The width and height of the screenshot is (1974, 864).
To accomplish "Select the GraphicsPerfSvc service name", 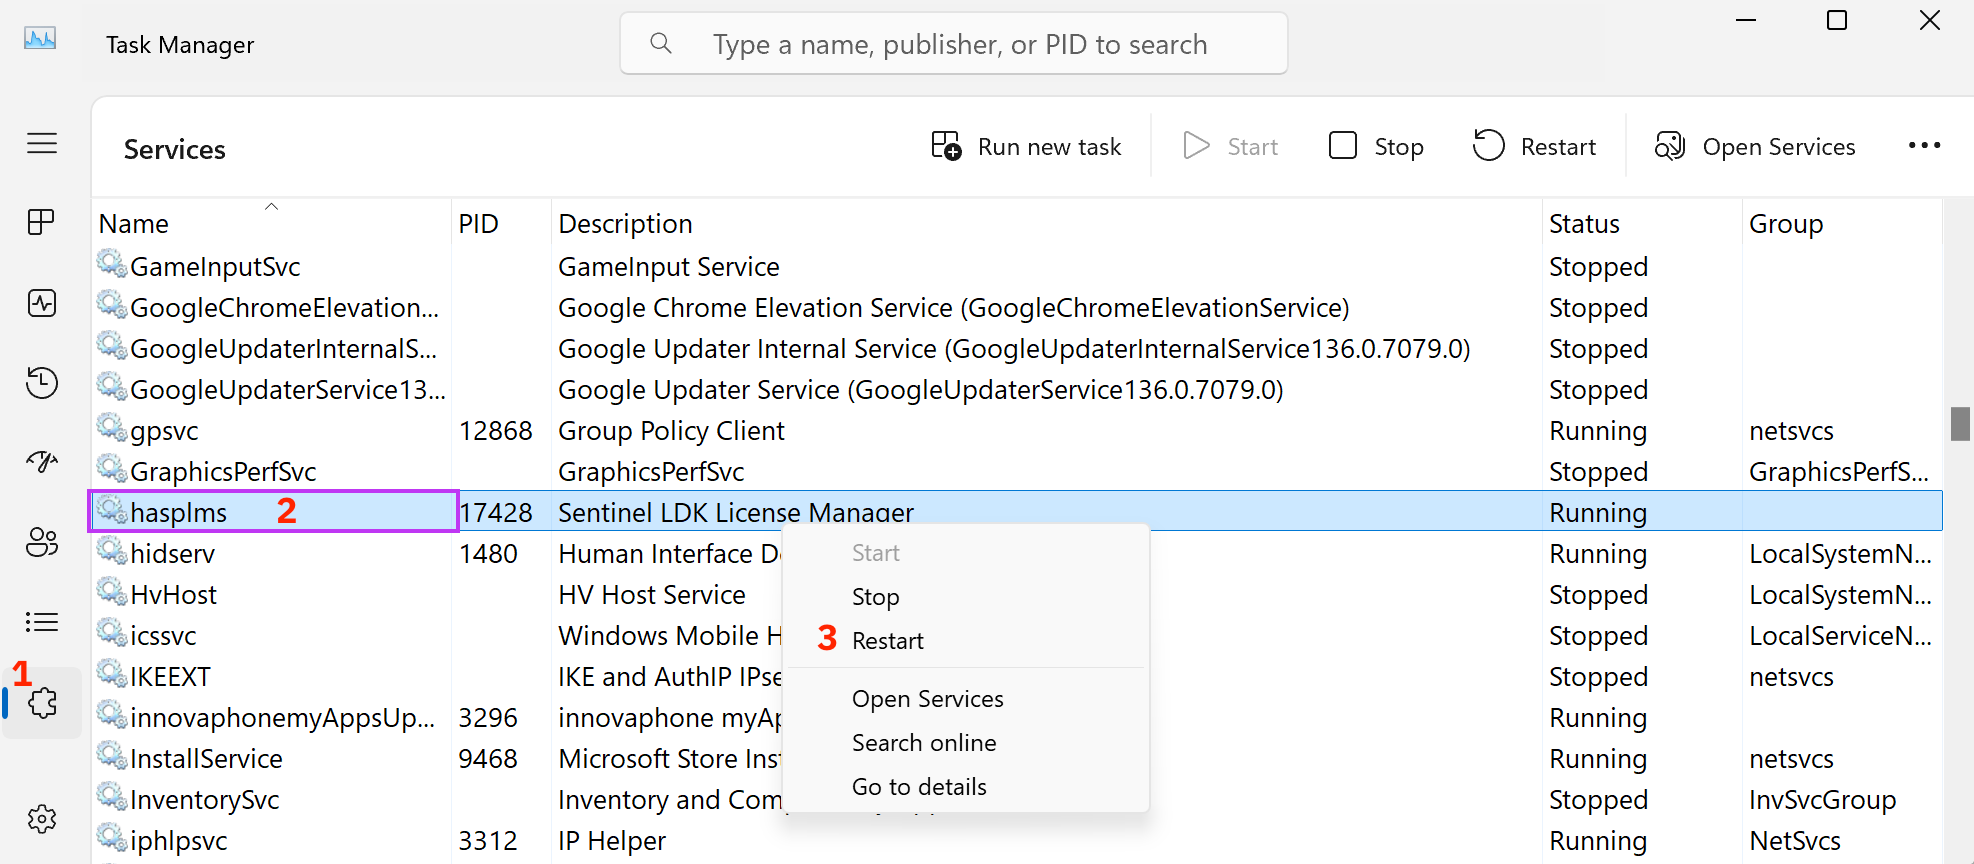I will coord(223,472).
